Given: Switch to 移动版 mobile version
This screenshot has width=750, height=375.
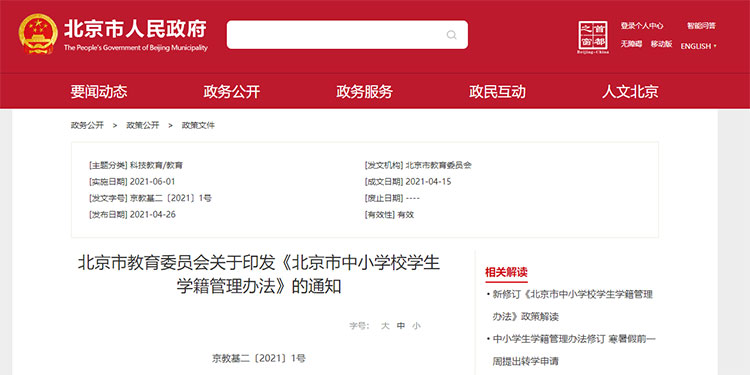Looking at the screenshot, I should (661, 44).
